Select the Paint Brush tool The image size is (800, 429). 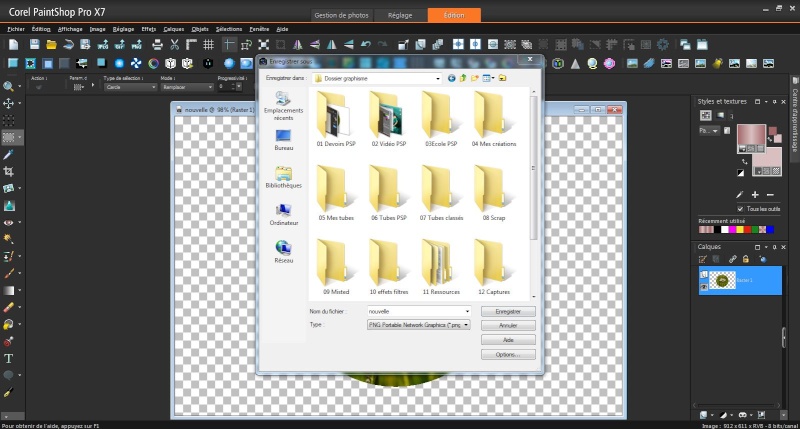tap(8, 273)
